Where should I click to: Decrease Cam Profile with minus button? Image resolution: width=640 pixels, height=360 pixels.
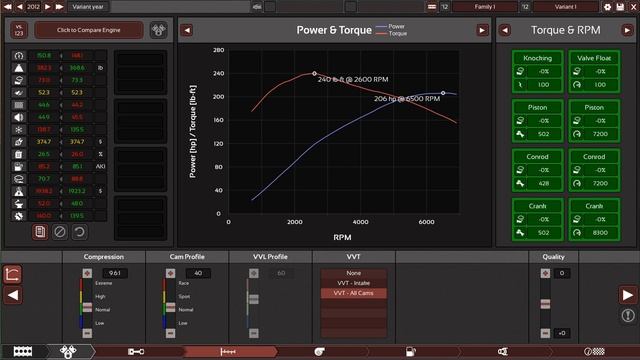tap(170, 333)
